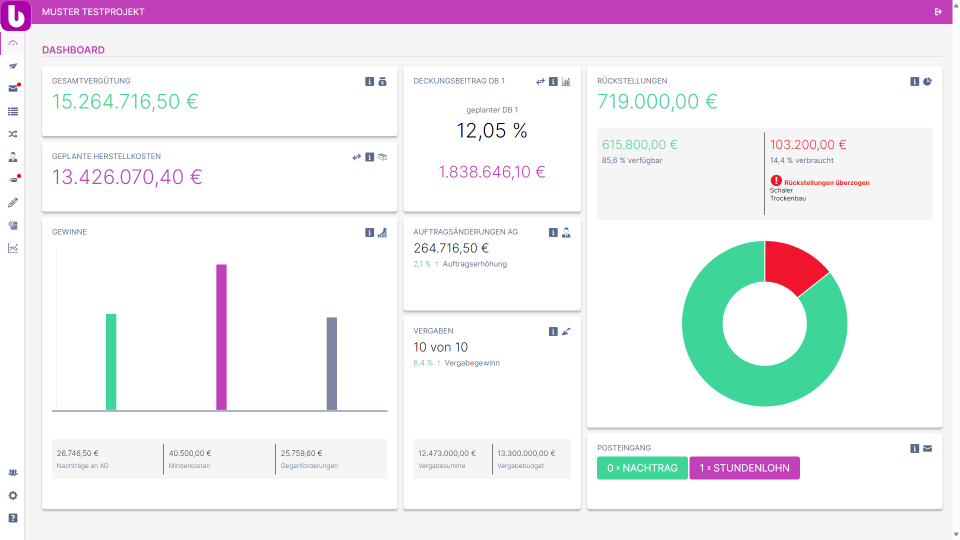Click the chart icon in Gewinne card
960x540 pixels.
pyautogui.click(x=382, y=232)
